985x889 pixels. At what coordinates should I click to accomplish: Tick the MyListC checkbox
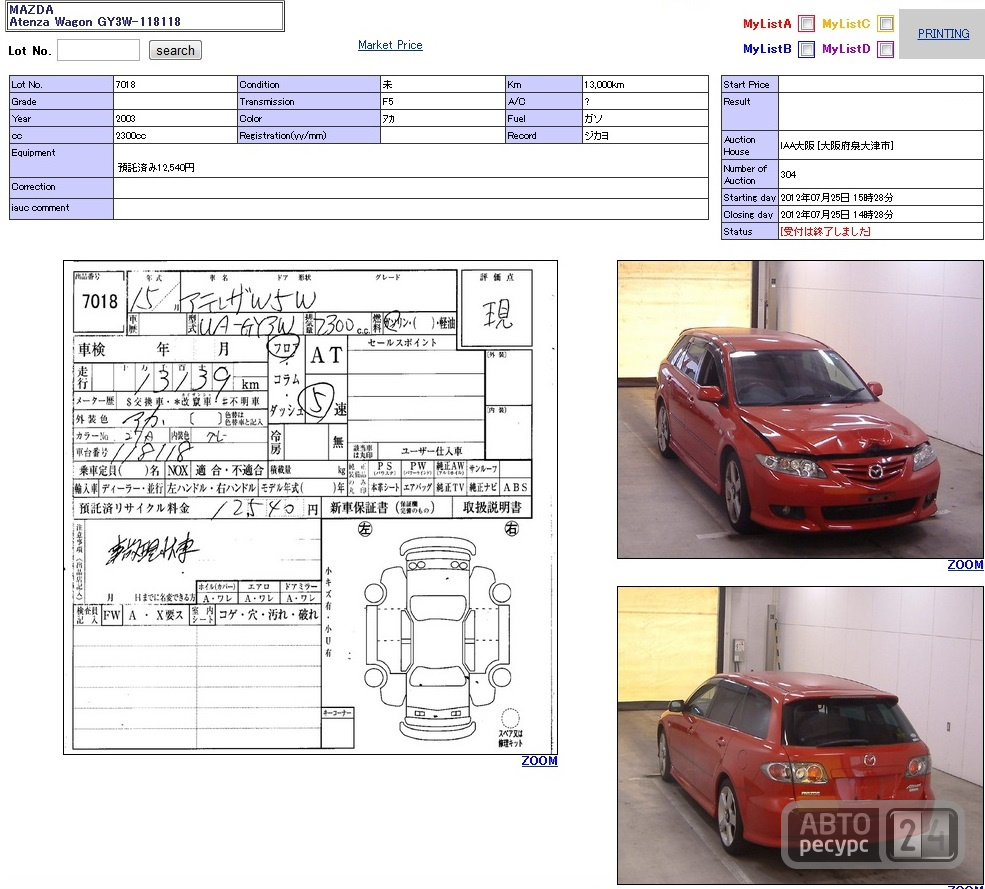point(886,24)
